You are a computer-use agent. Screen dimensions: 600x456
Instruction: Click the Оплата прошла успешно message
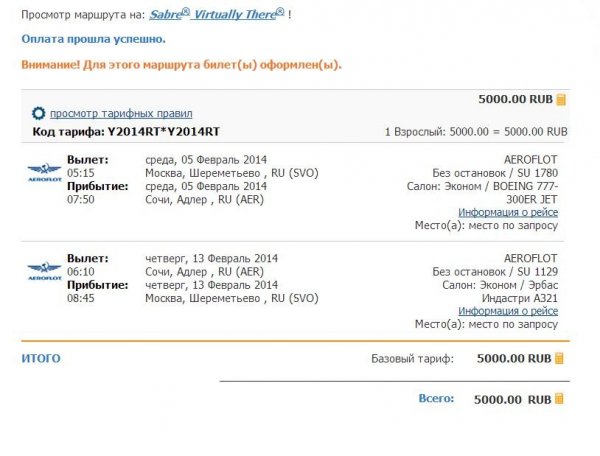[x=94, y=39]
